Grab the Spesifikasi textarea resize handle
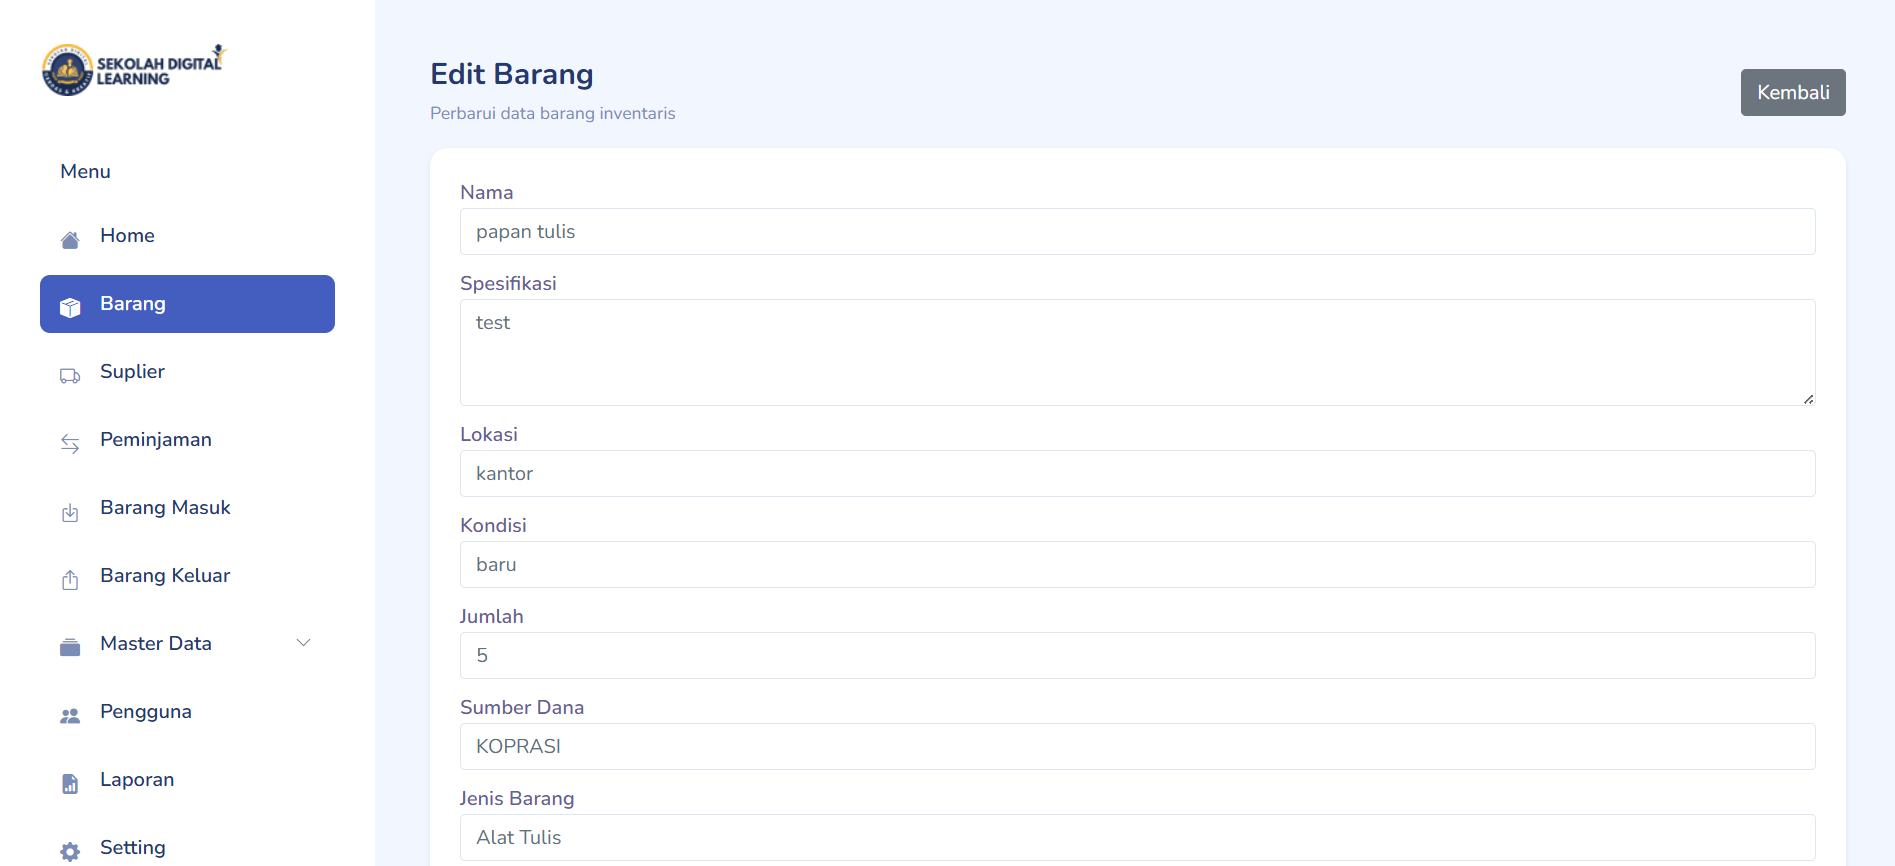Screen dimensions: 1895x866 click(x=1808, y=399)
